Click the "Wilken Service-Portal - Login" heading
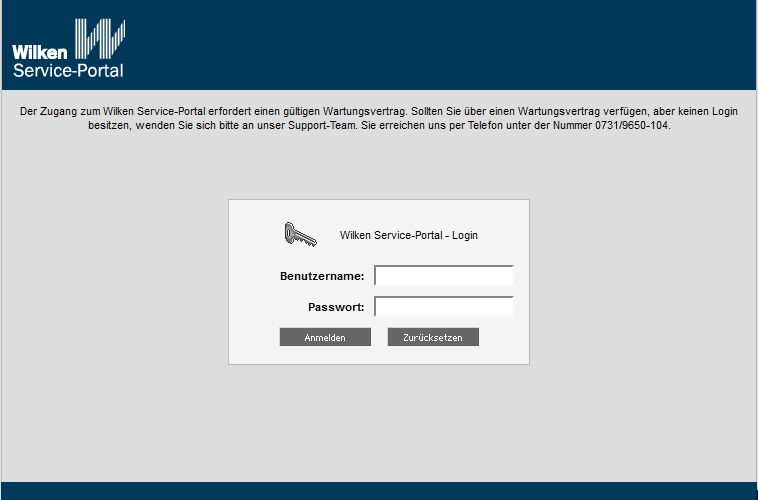758x500 pixels. [408, 236]
